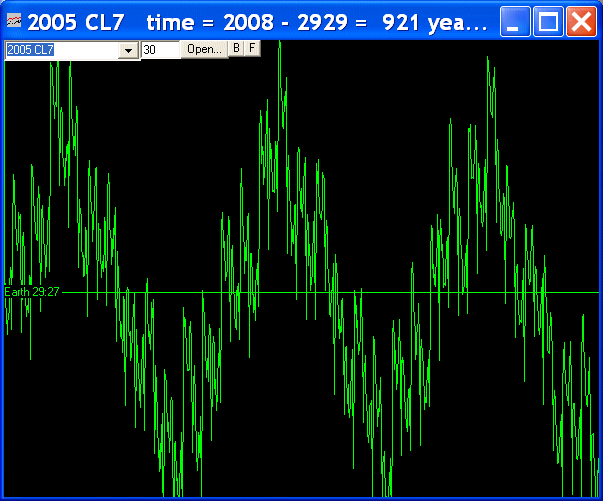Maximize the 2005 CL7 window
Viewport: 603px width, 501px height.
(x=548, y=22)
